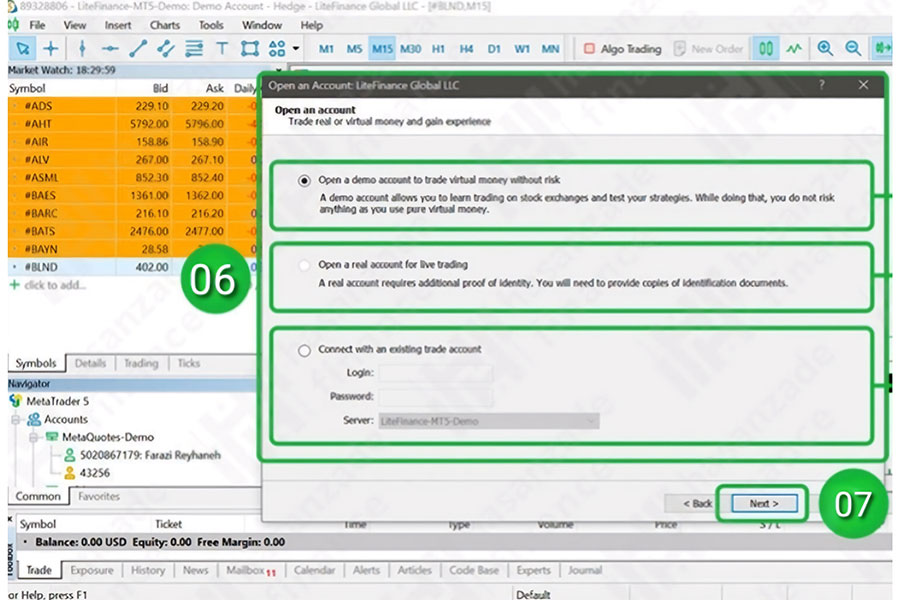The image size is (900, 600).
Task: Collapse the MetaQuotes-Demo tree node
Action: (x=34, y=438)
